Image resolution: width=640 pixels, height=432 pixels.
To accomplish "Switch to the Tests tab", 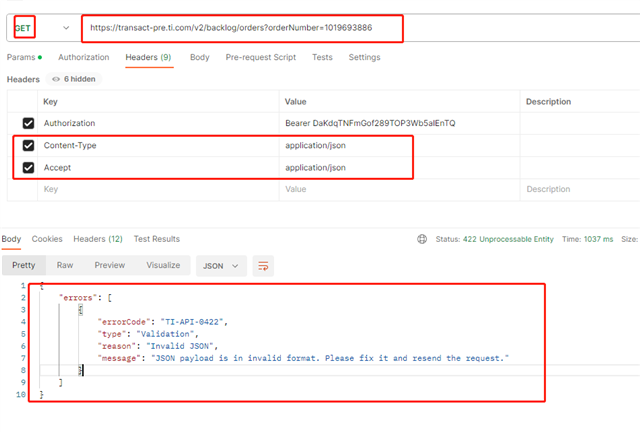I will pyautogui.click(x=322, y=57).
